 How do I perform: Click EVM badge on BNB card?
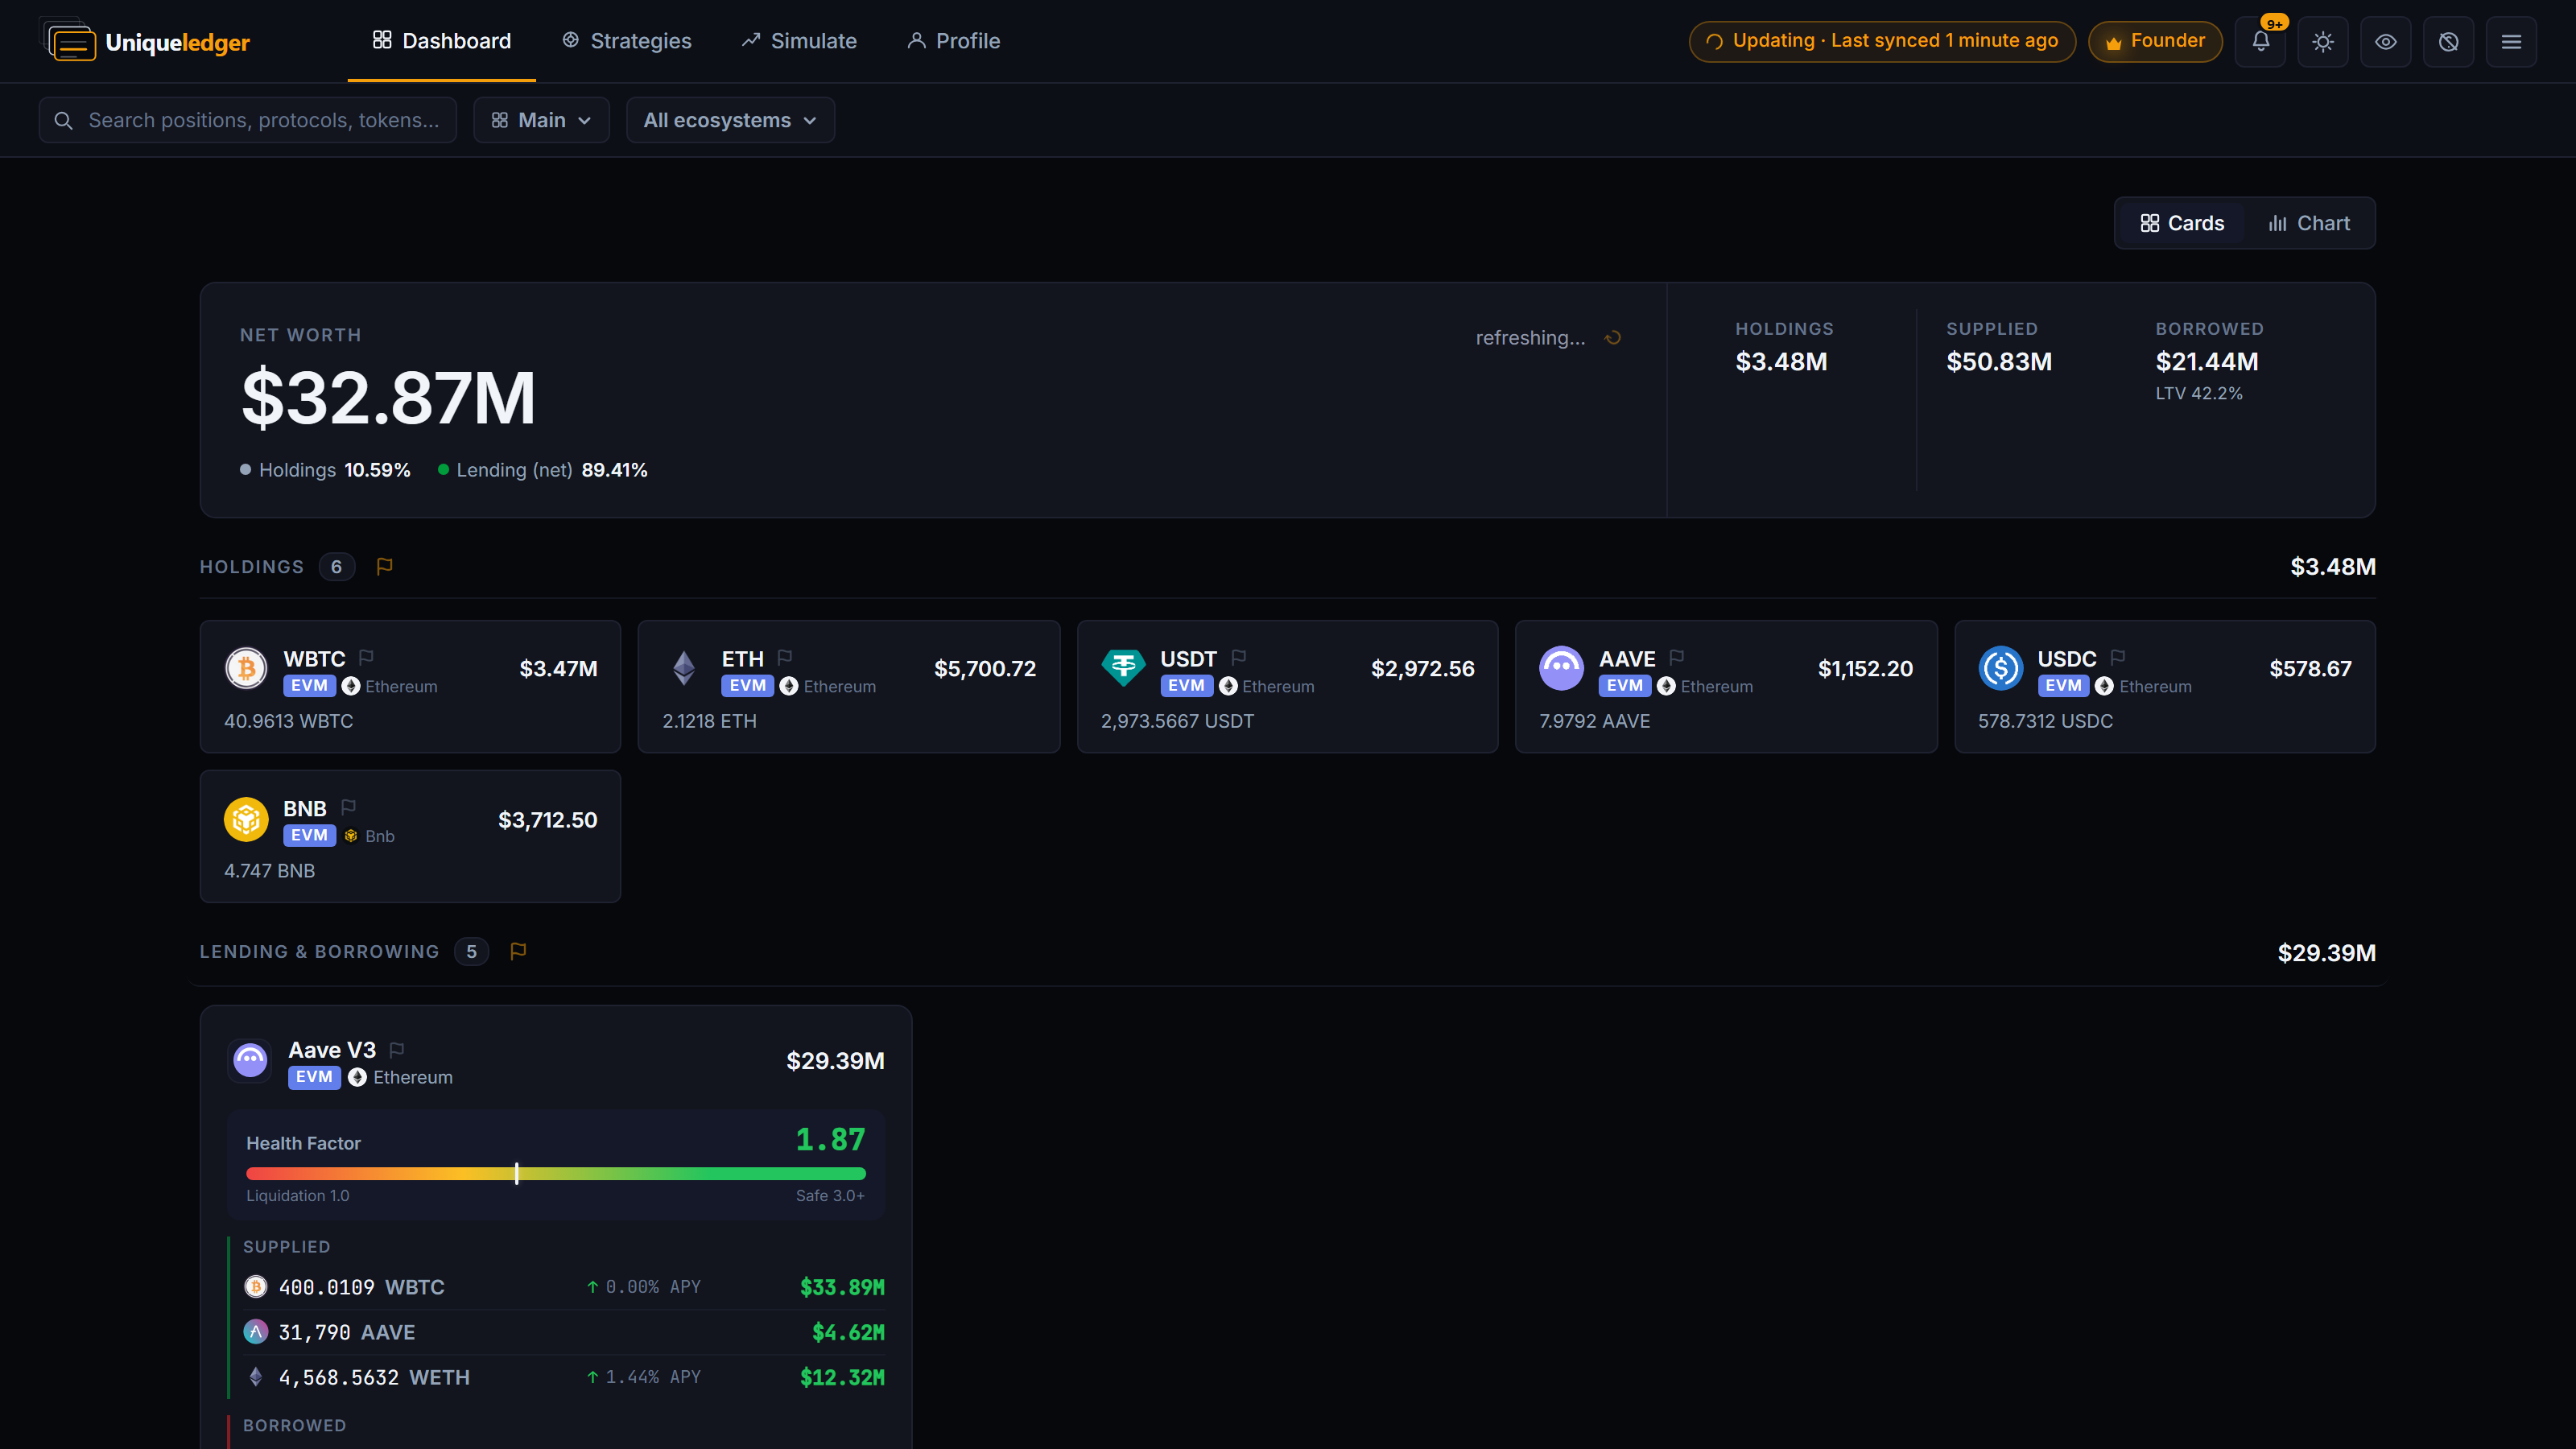coord(309,835)
